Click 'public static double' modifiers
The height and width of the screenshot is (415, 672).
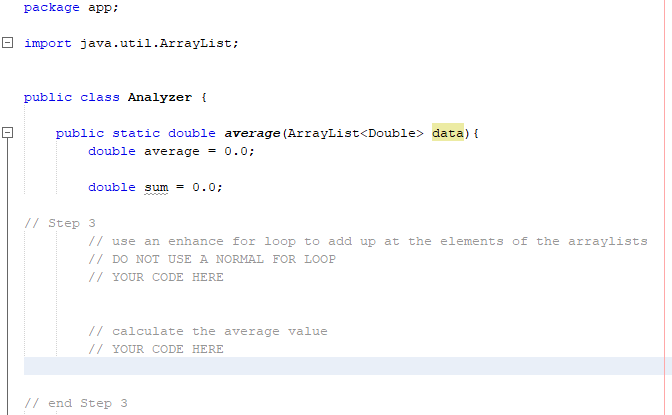[135, 133]
